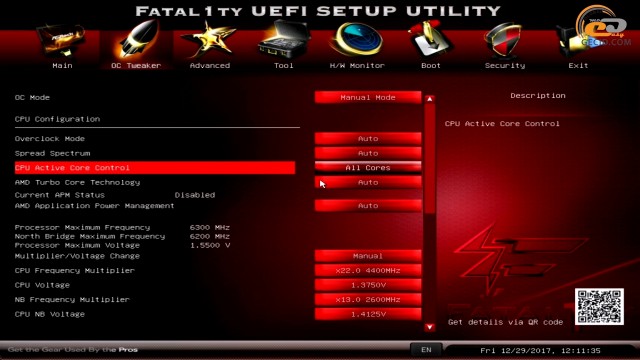Switch to the Advanced tab label
This screenshot has width=640, height=360.
(x=210, y=65)
